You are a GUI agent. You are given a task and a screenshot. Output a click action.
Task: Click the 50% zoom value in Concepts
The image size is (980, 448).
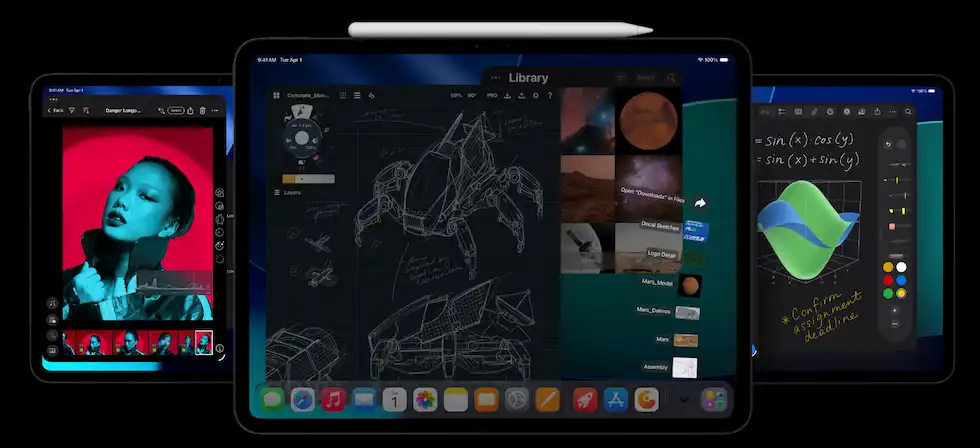coord(456,96)
